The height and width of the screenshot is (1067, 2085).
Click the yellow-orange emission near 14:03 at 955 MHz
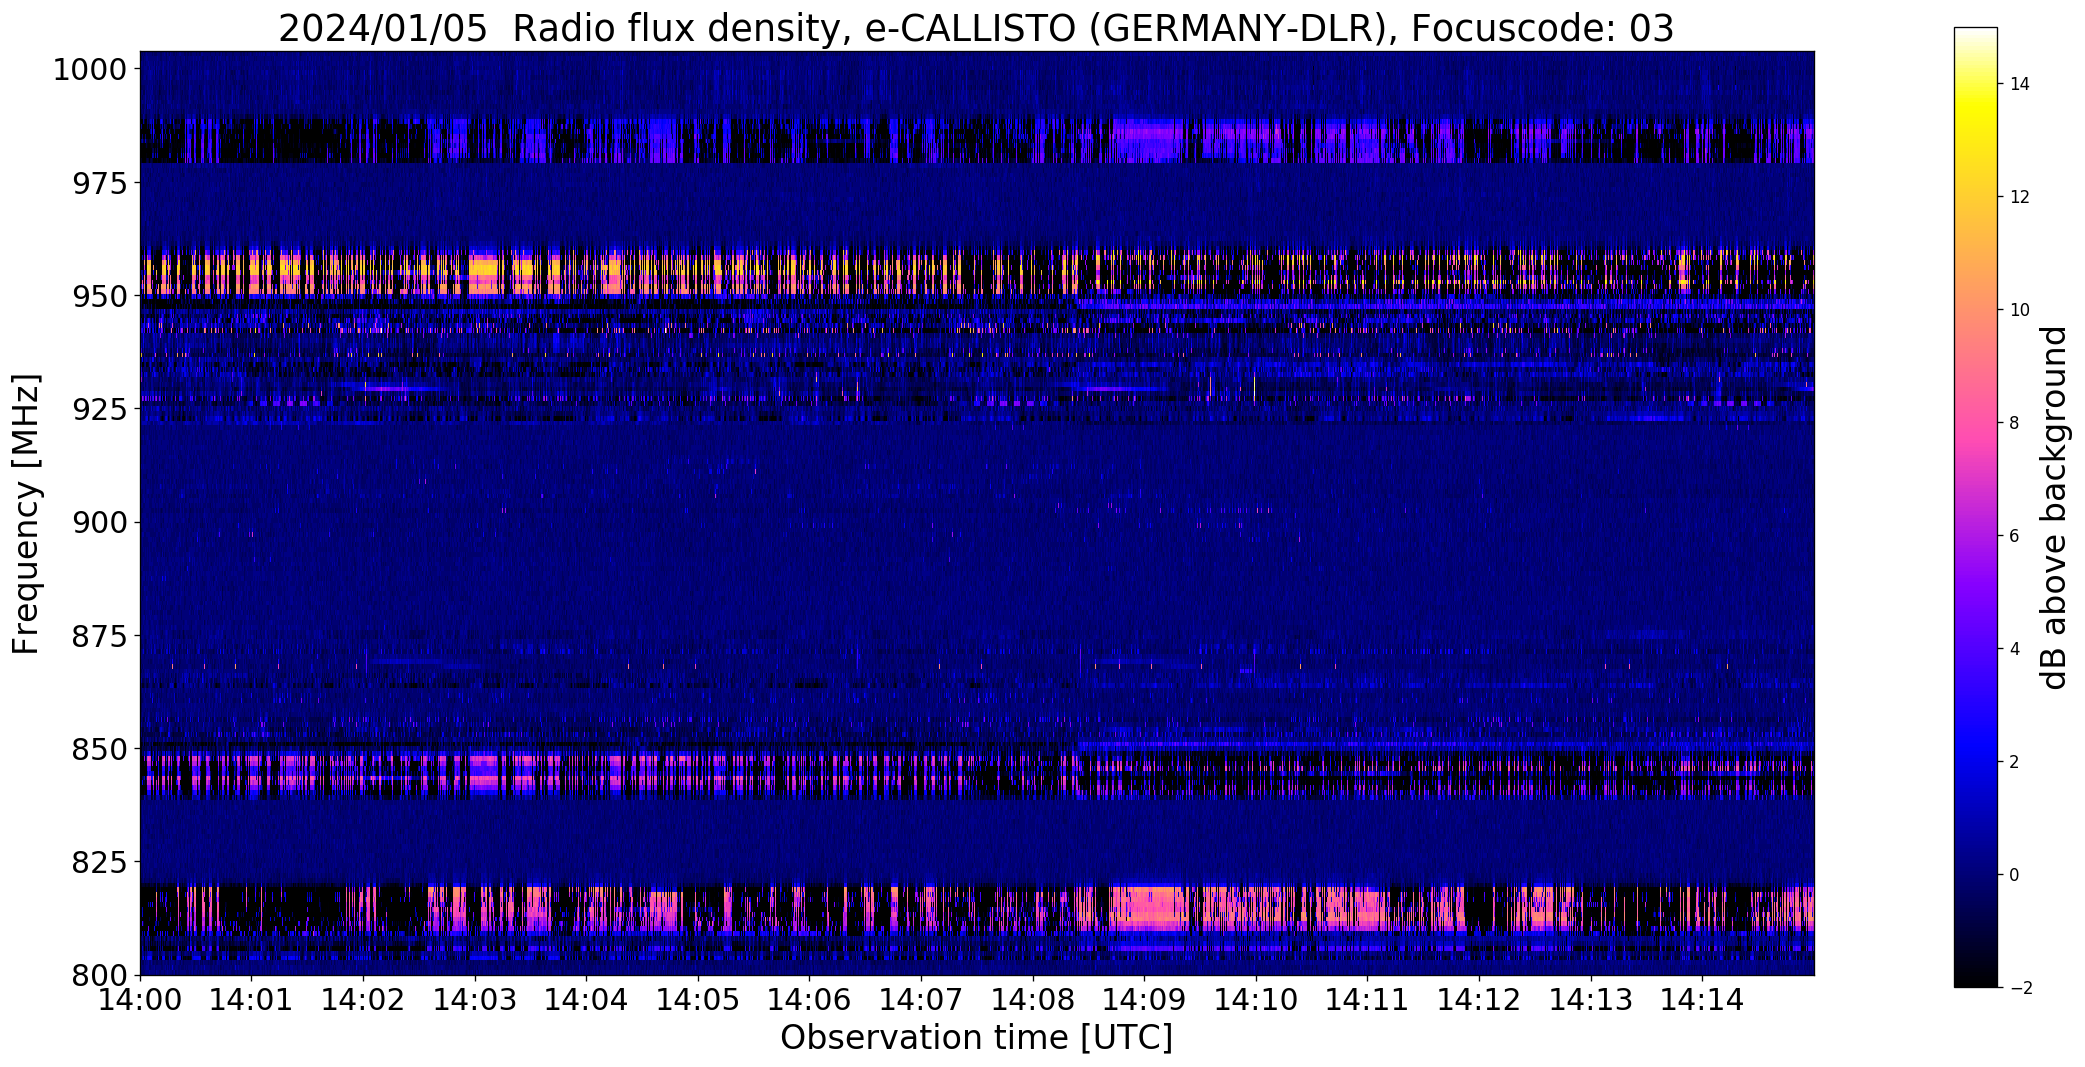click(x=483, y=274)
